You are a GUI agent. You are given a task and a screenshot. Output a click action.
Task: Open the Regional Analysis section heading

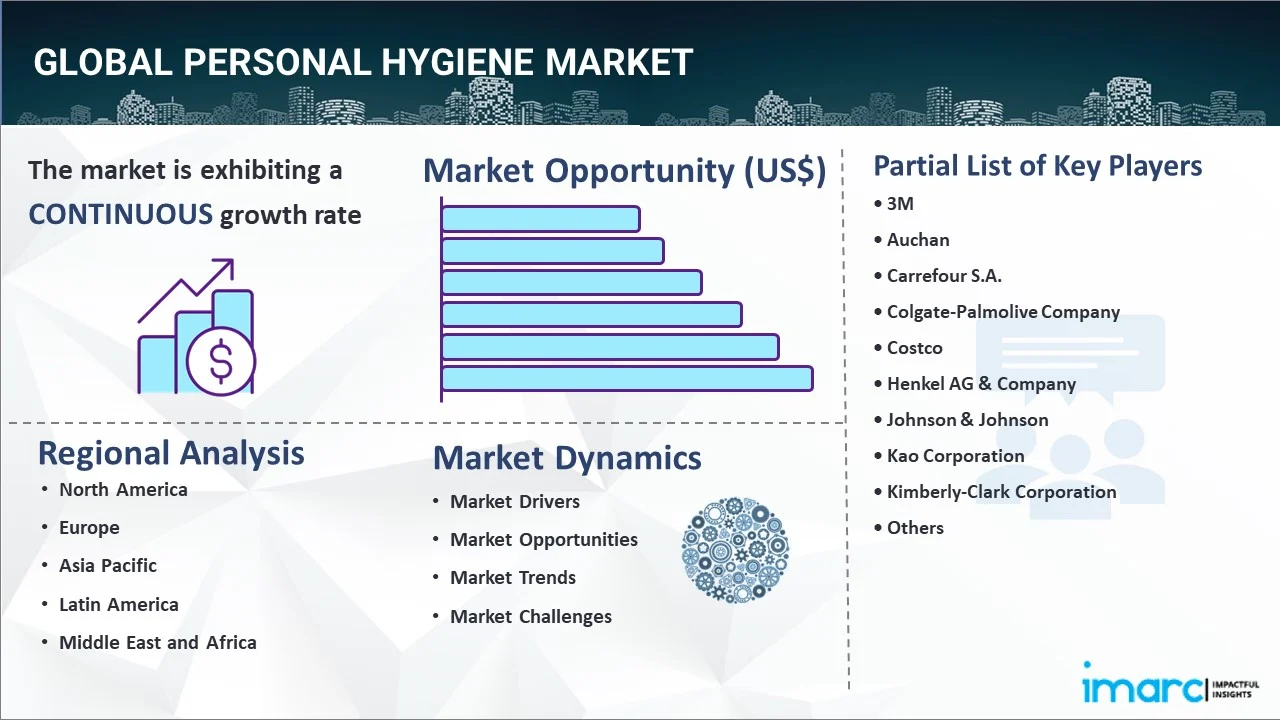pyautogui.click(x=170, y=454)
